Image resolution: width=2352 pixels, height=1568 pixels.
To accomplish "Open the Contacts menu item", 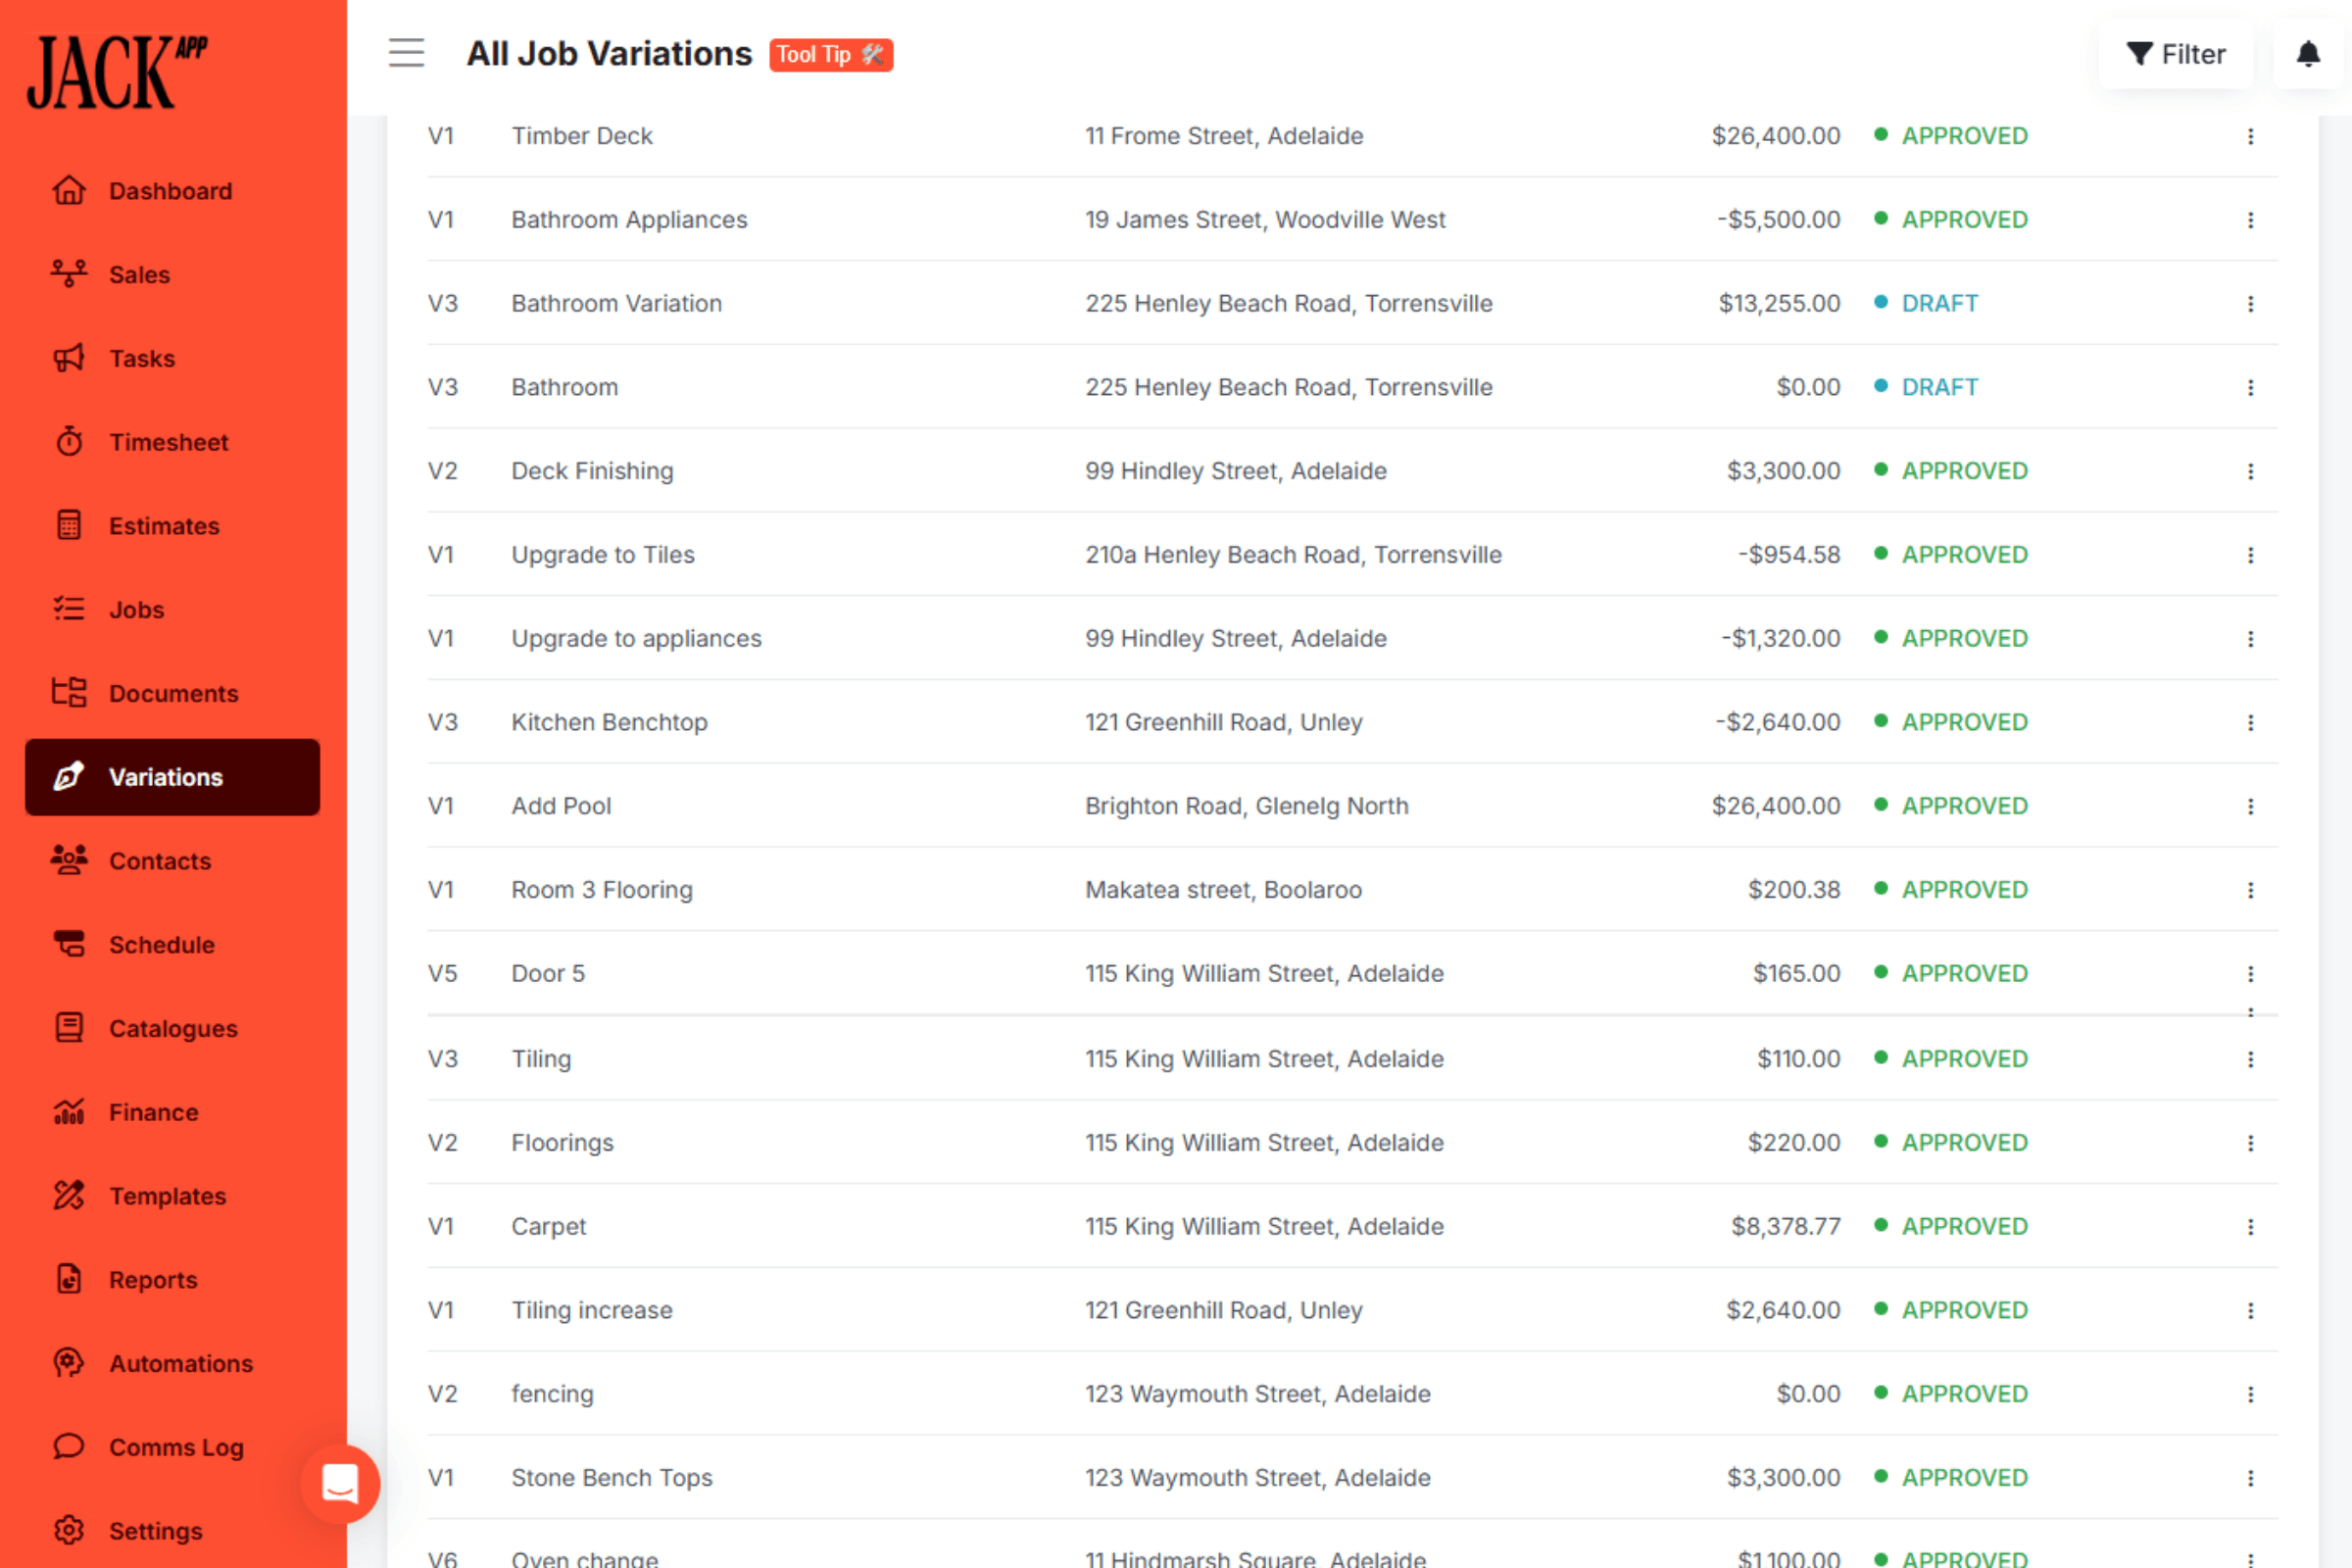I will tap(160, 861).
